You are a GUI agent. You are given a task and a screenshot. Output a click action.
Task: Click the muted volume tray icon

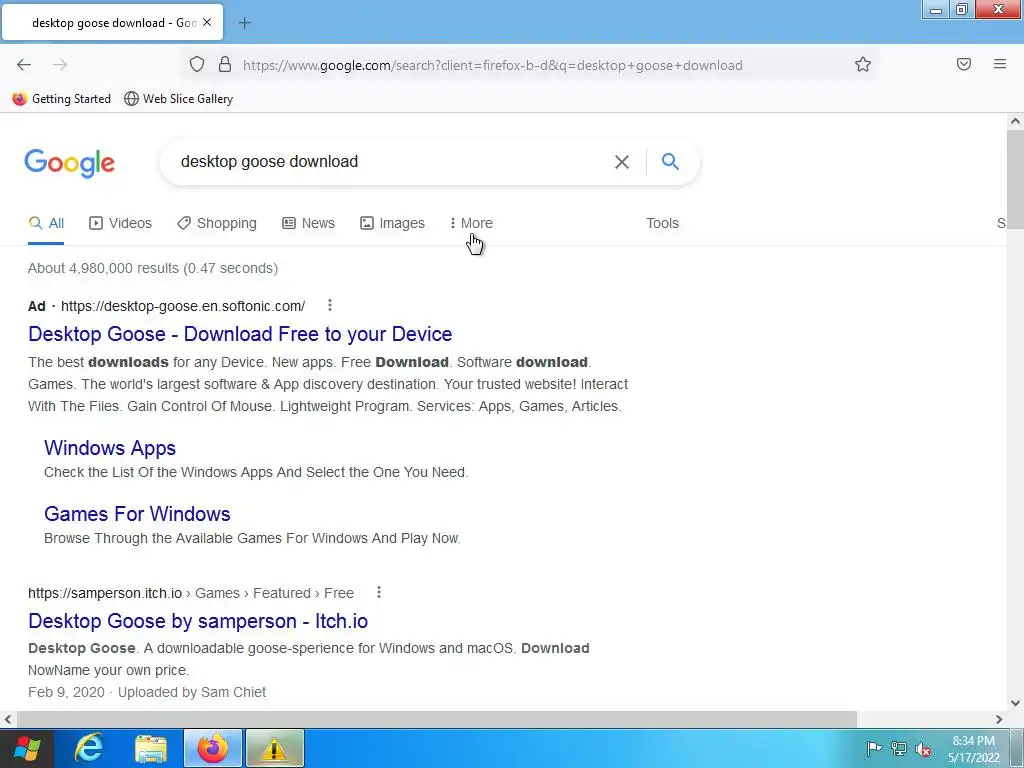pos(923,749)
